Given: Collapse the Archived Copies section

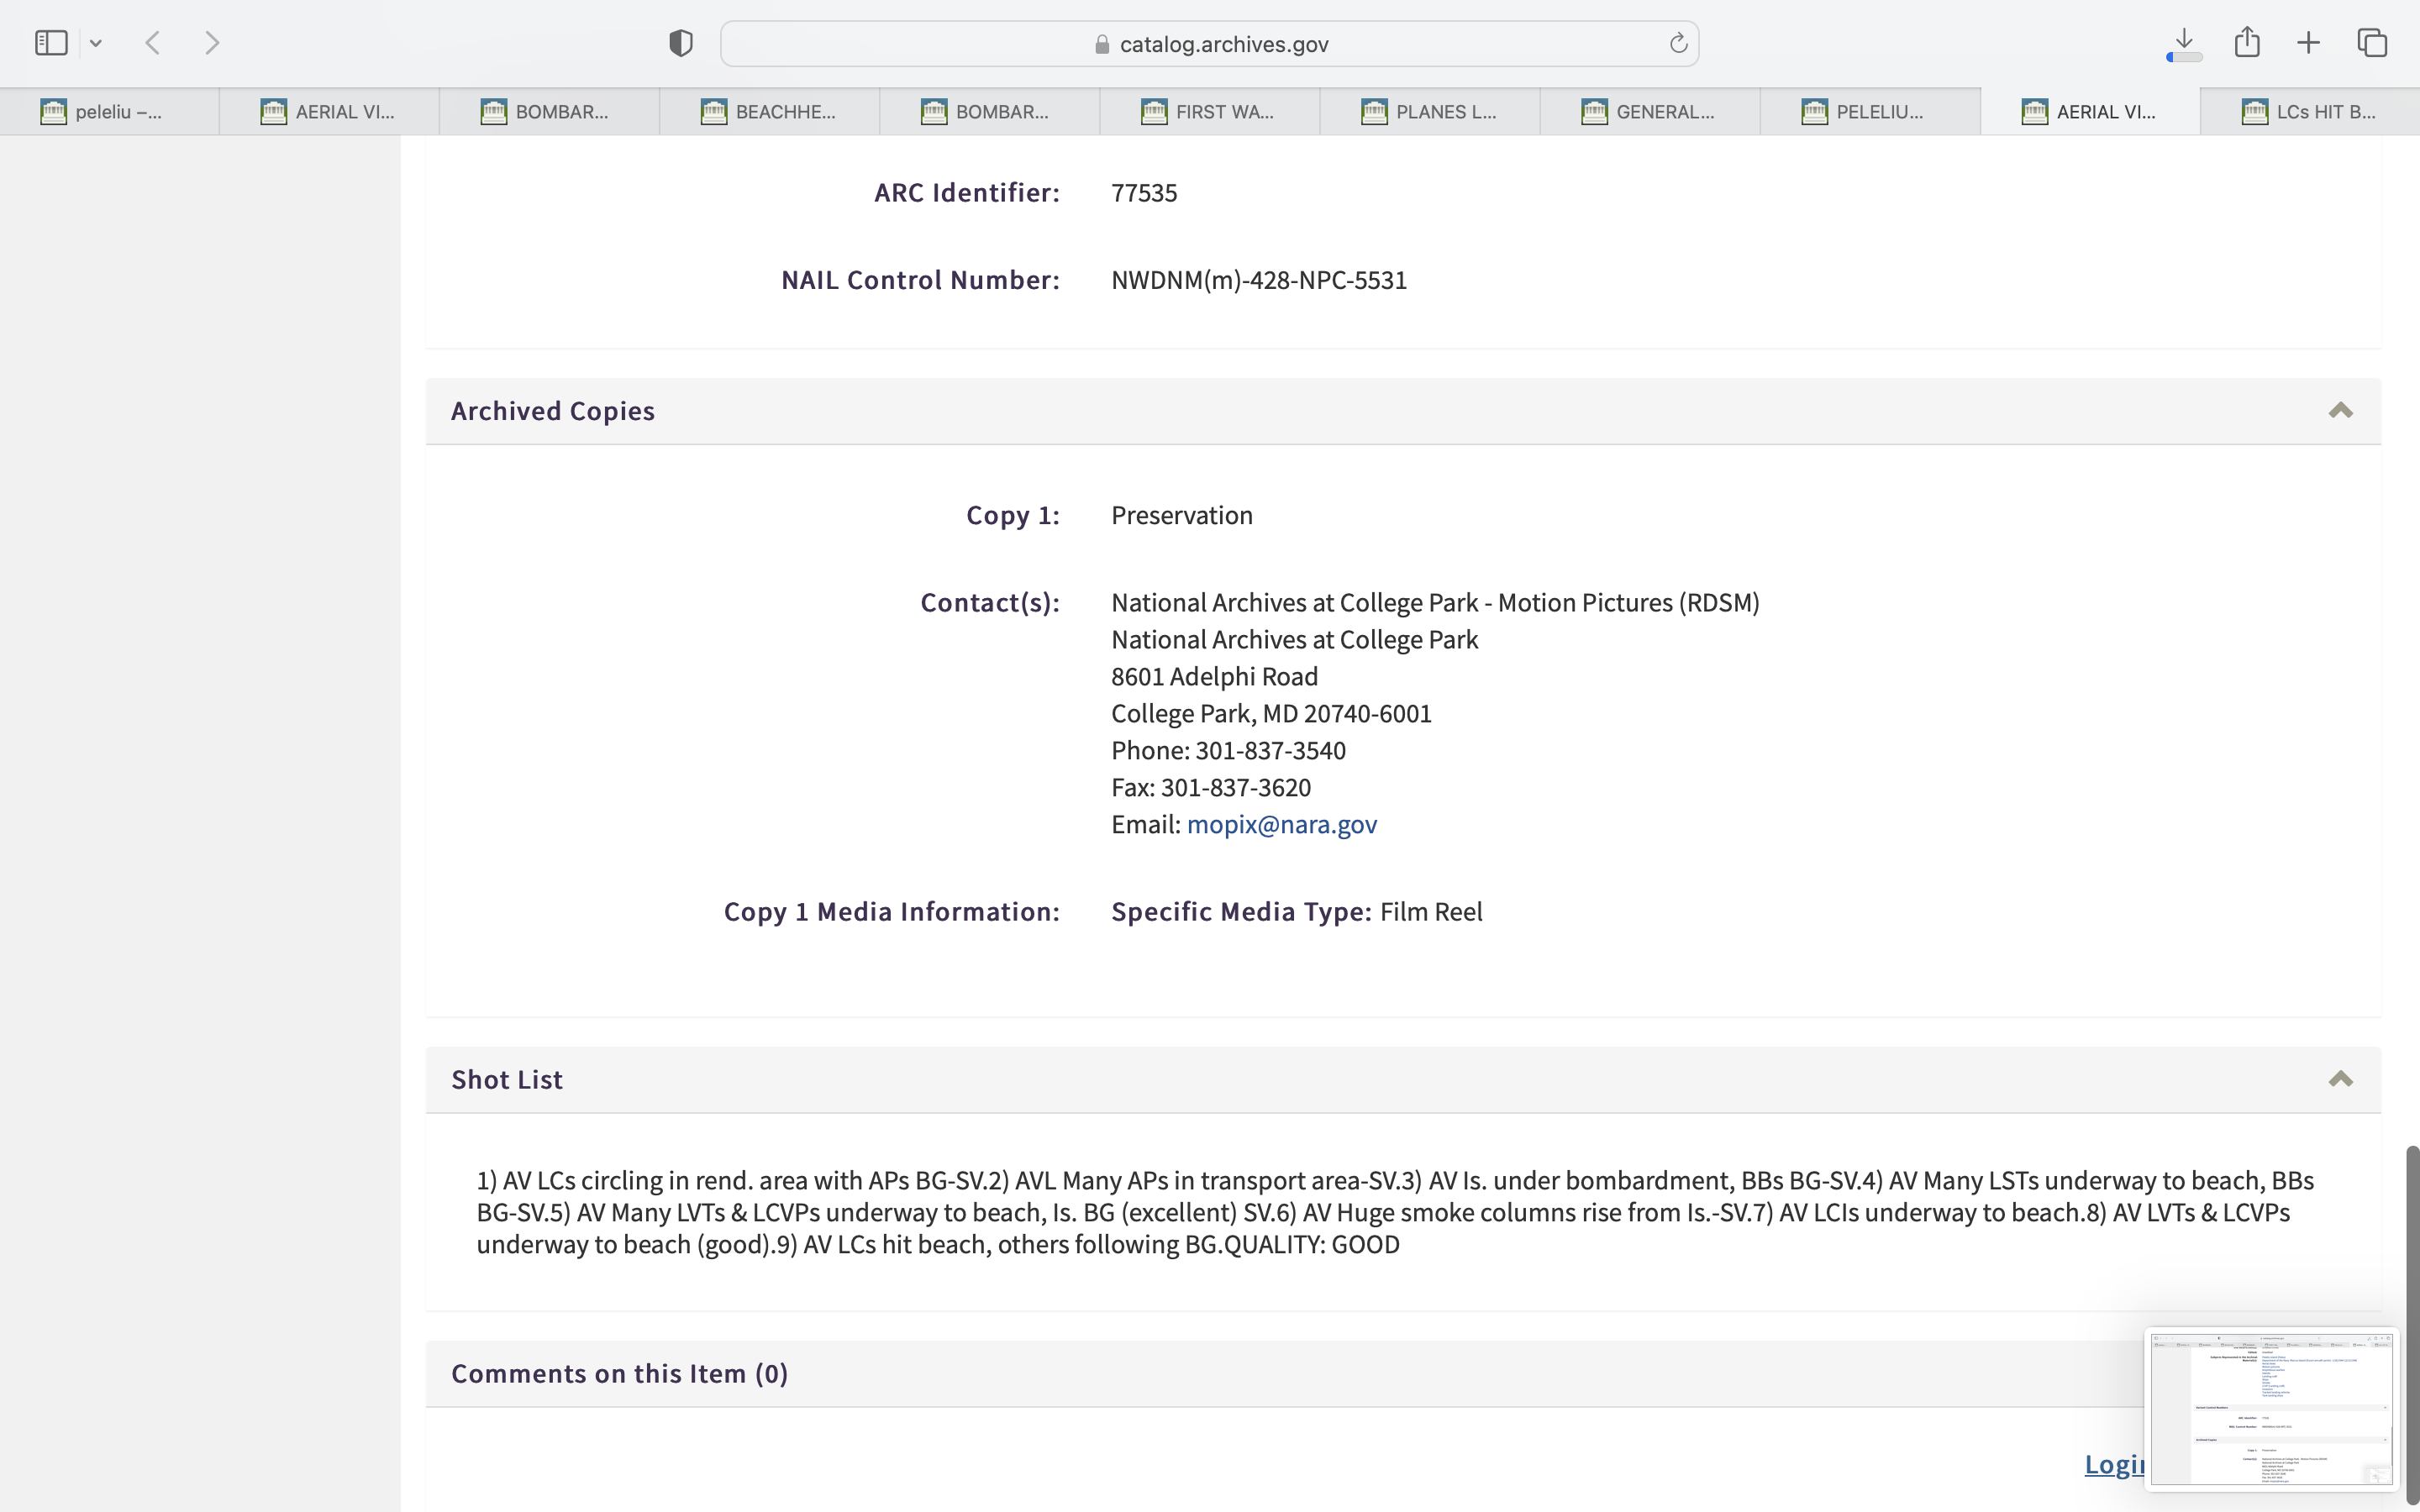Looking at the screenshot, I should tap(2340, 411).
